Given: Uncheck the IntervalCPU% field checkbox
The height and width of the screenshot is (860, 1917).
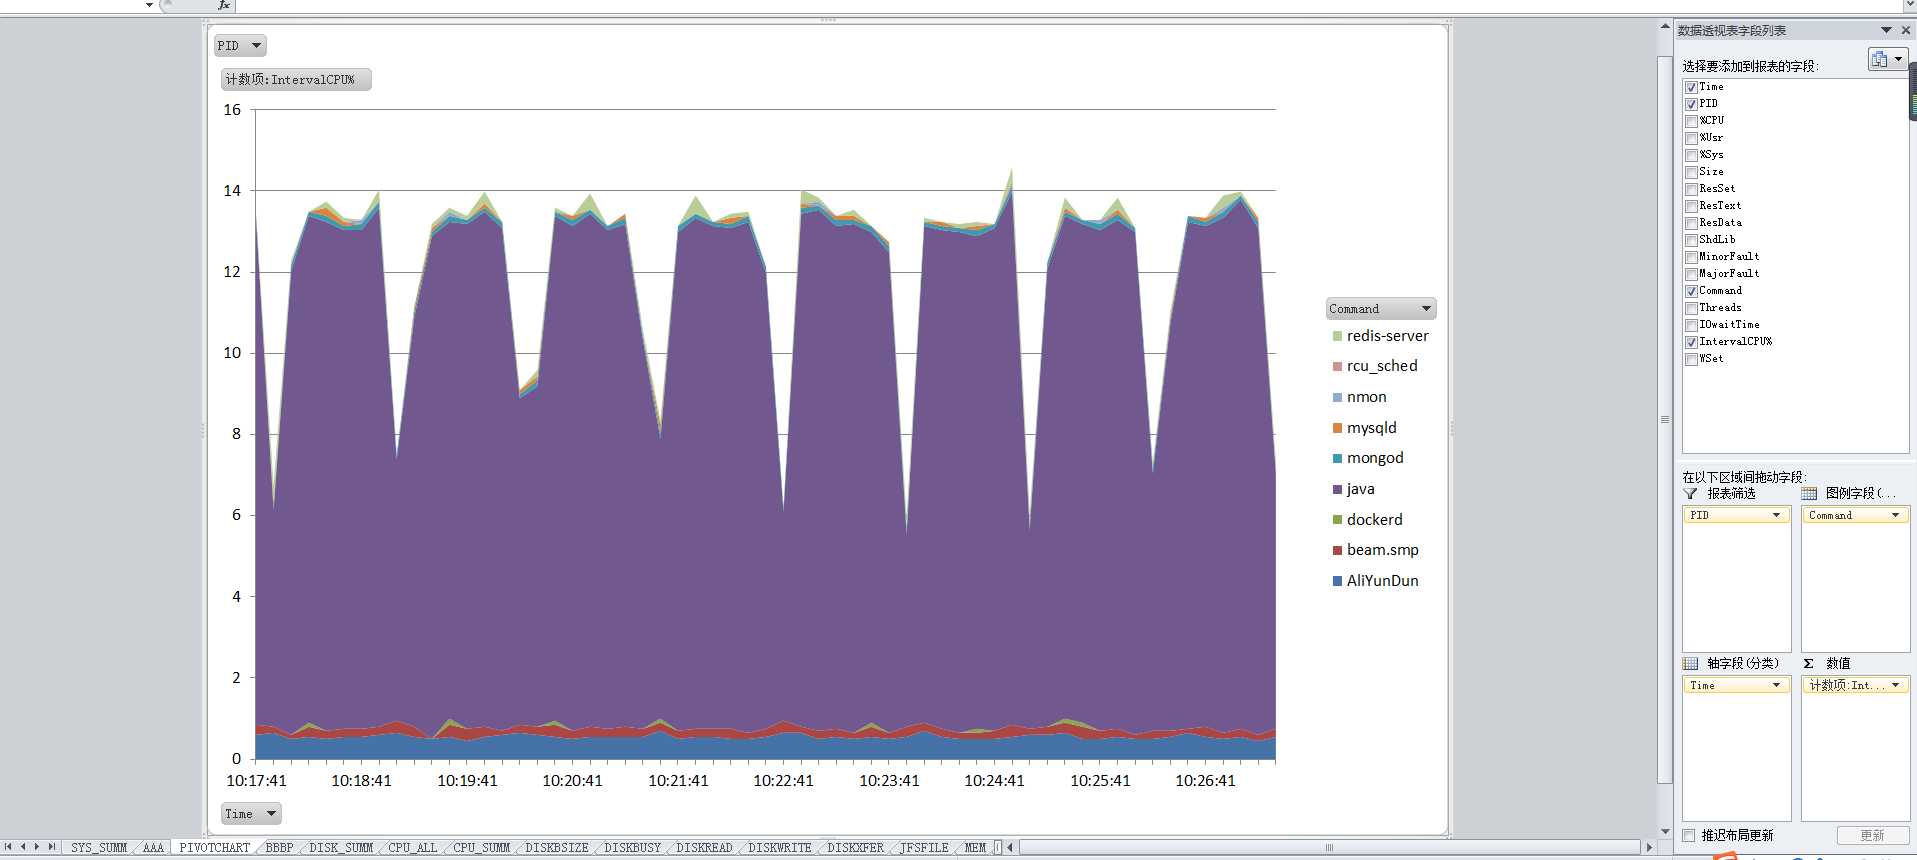Looking at the screenshot, I should point(1691,342).
